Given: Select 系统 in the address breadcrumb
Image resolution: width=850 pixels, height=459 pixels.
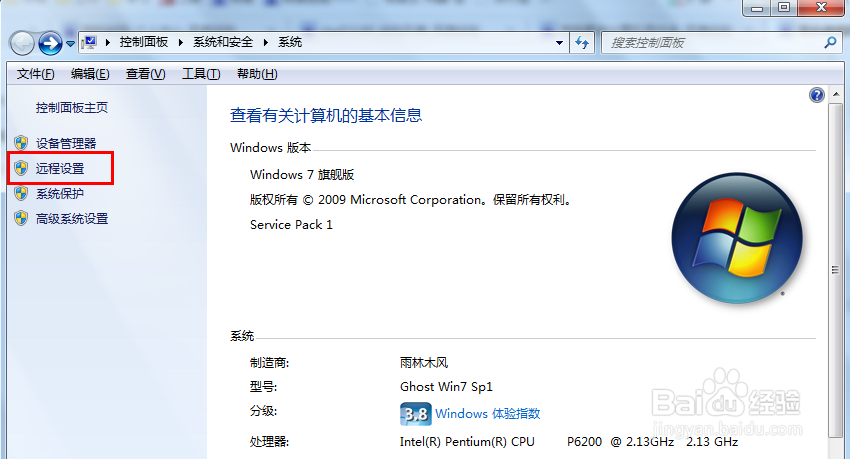Looking at the screenshot, I should (x=290, y=42).
